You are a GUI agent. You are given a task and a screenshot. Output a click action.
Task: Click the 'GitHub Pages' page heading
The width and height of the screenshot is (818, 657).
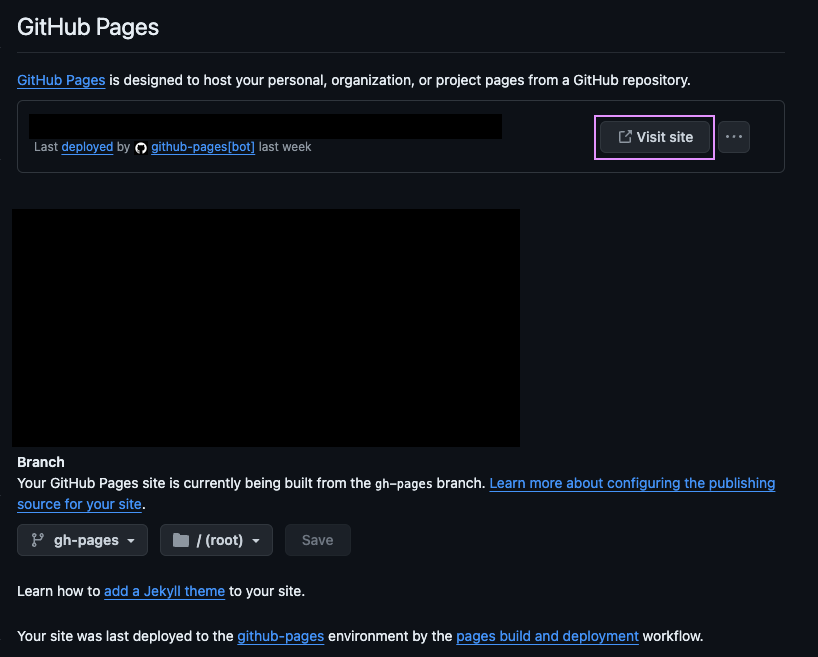(88, 27)
